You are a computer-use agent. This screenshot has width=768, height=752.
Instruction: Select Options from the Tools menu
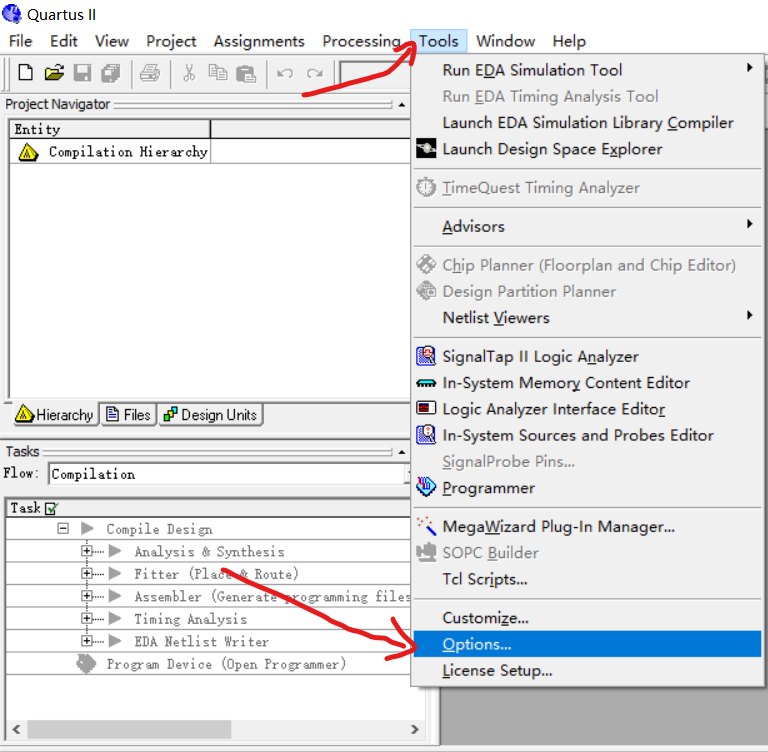[477, 645]
